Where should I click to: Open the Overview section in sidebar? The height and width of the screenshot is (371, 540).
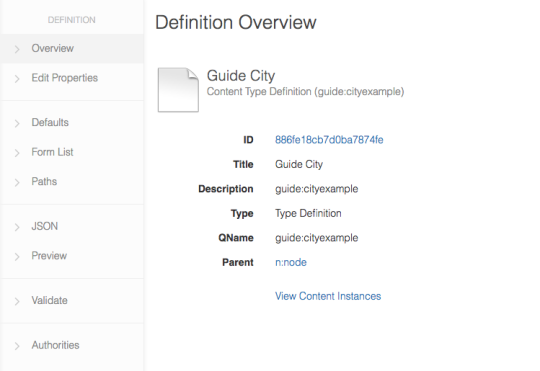pyautogui.click(x=72, y=48)
